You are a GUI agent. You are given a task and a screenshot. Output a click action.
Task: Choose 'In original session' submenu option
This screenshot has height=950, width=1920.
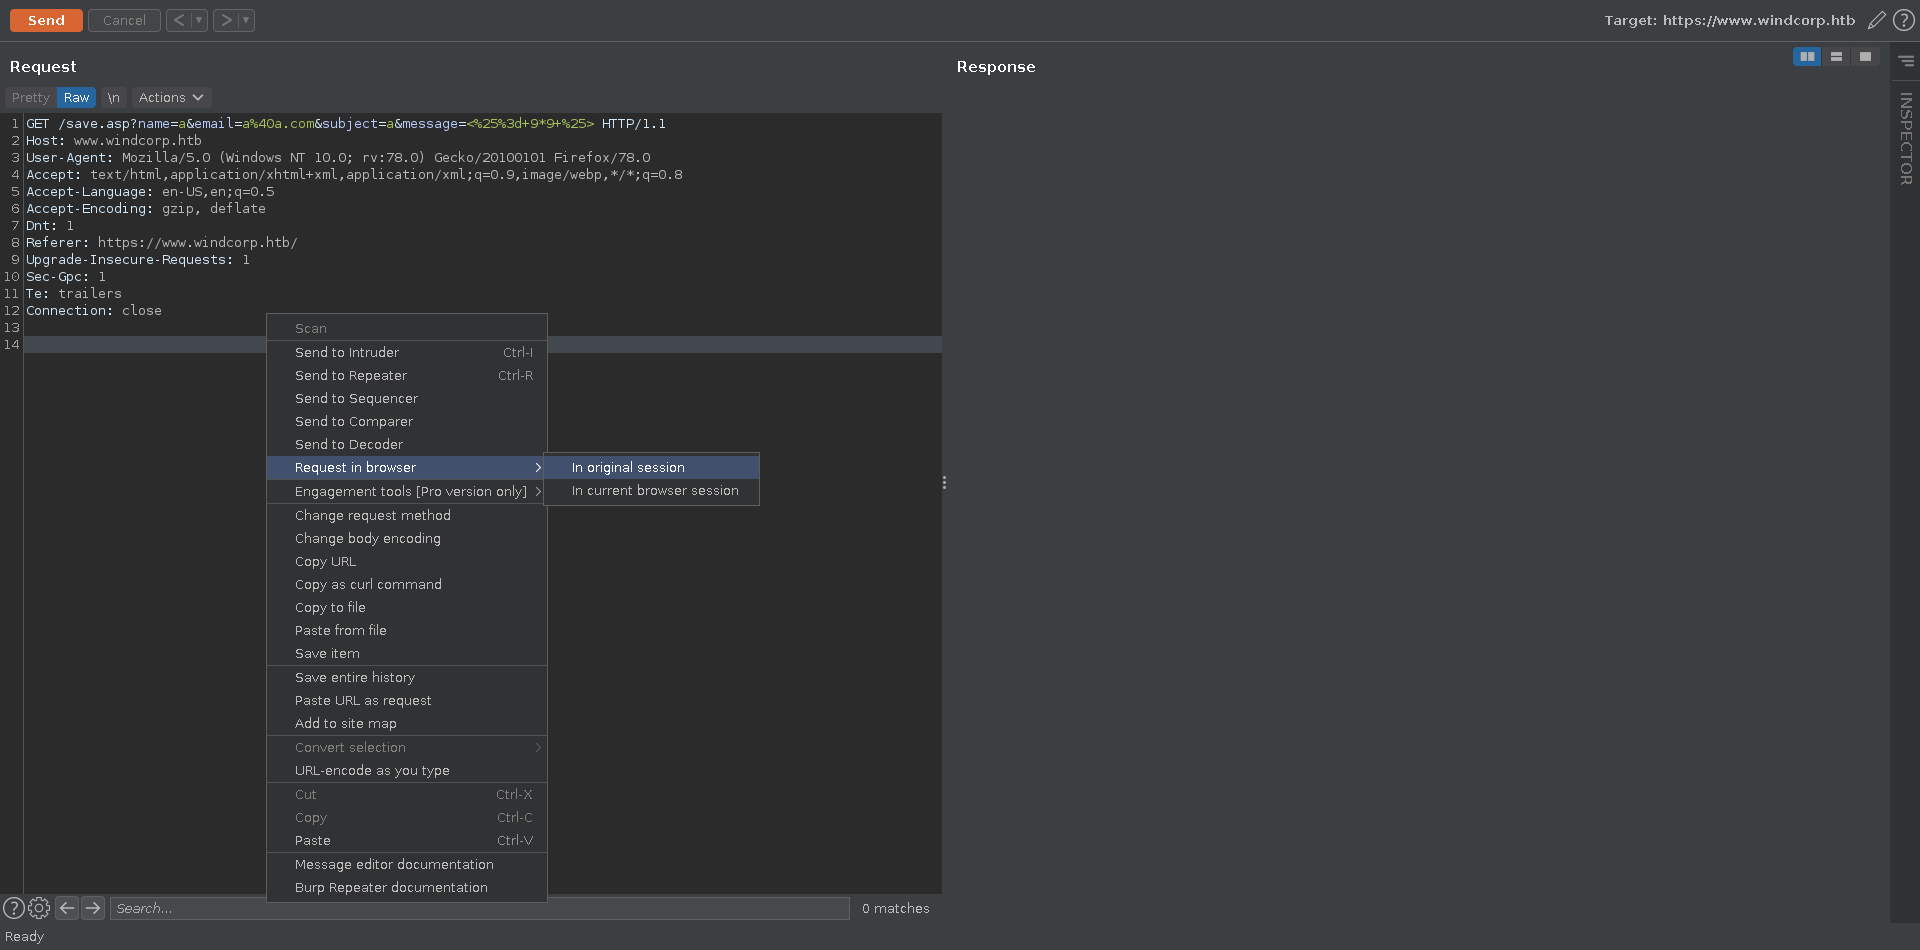tap(628, 468)
